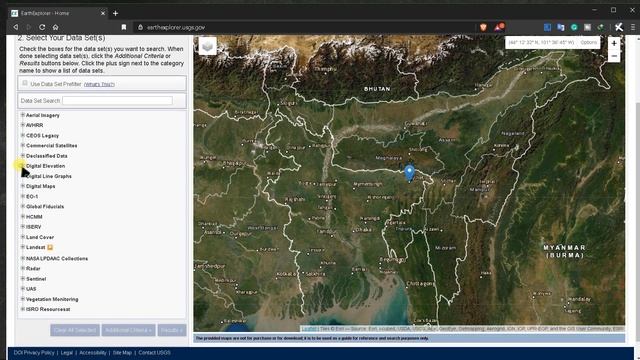Zoom in on the map with plus button

pyautogui.click(x=614, y=43)
